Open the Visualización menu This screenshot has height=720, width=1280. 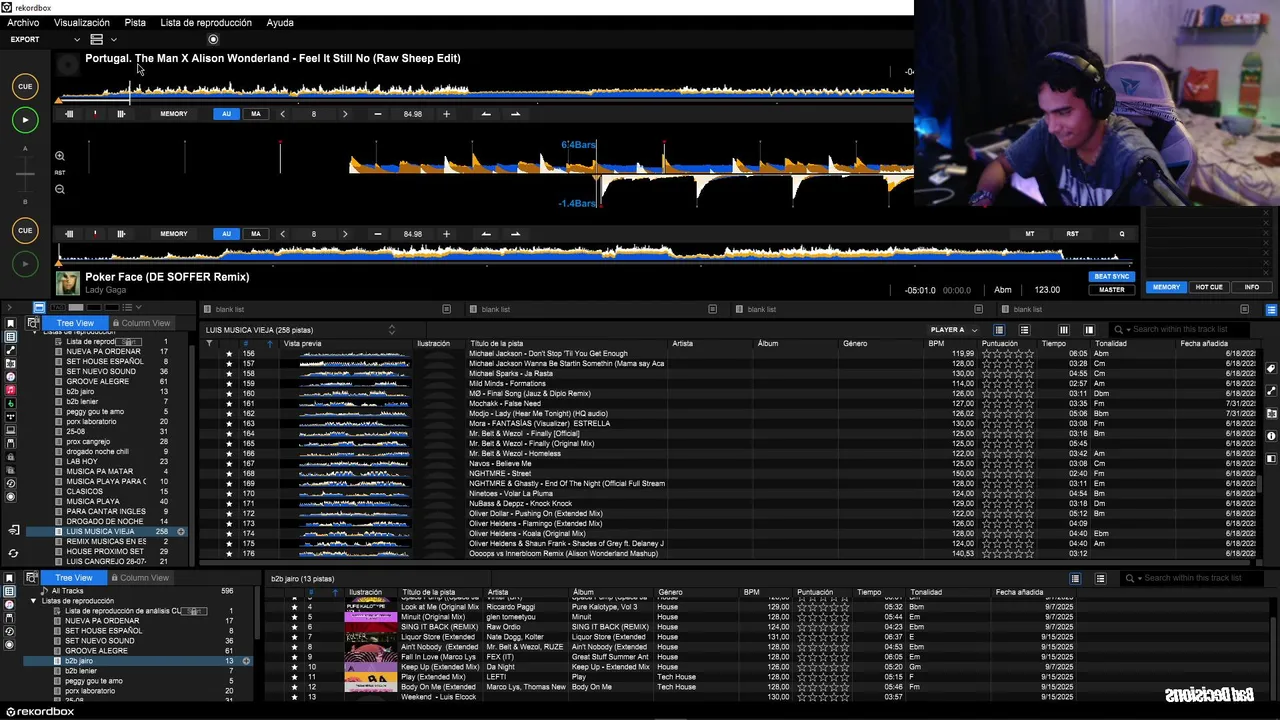click(82, 22)
